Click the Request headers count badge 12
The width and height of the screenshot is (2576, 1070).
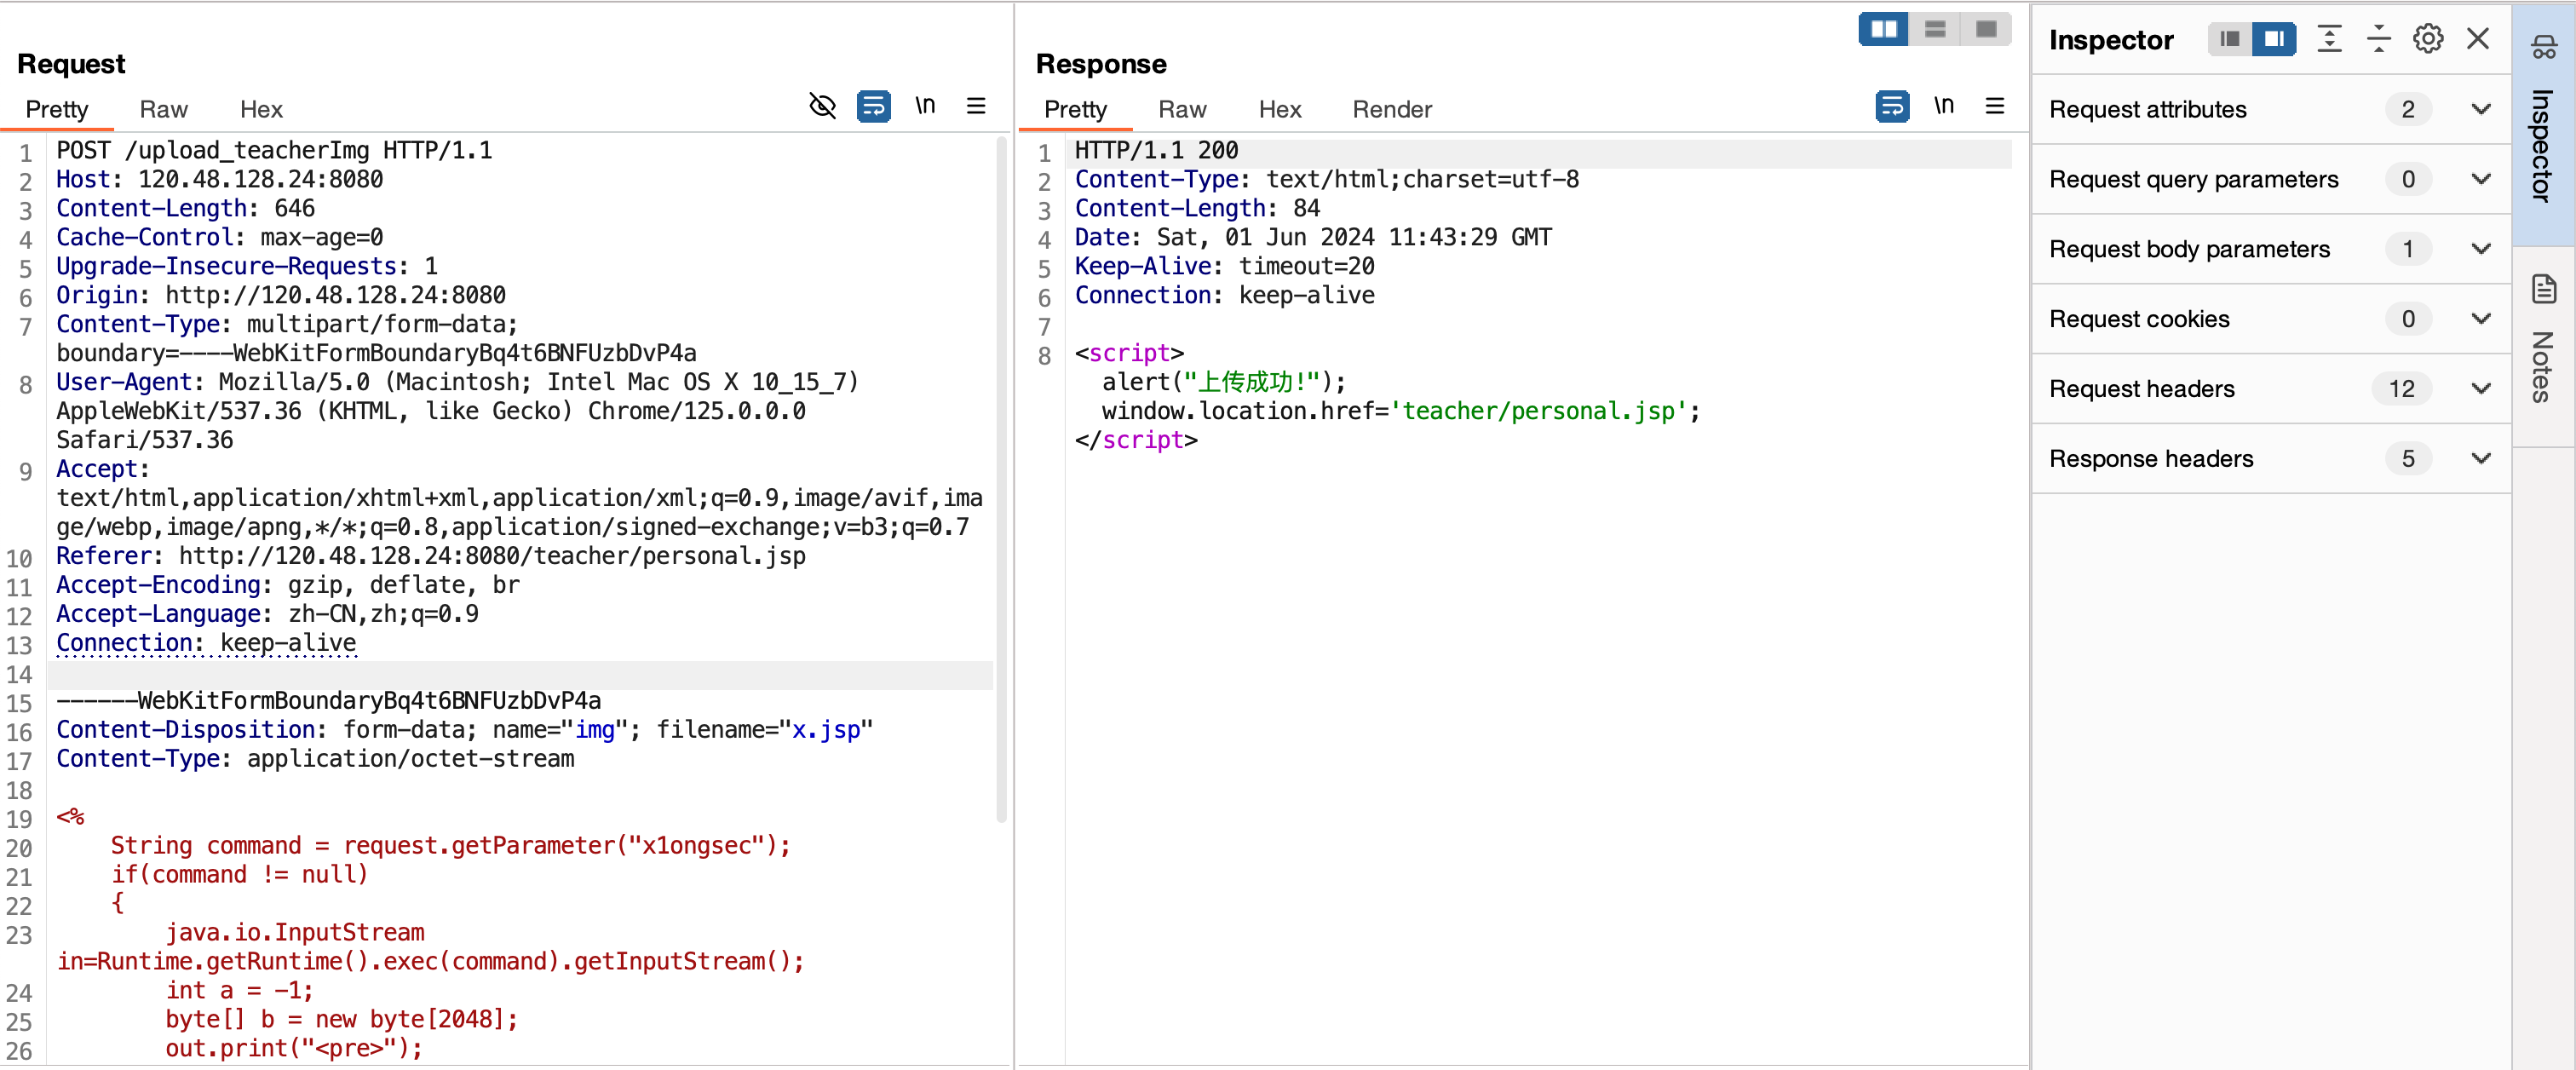point(2401,389)
